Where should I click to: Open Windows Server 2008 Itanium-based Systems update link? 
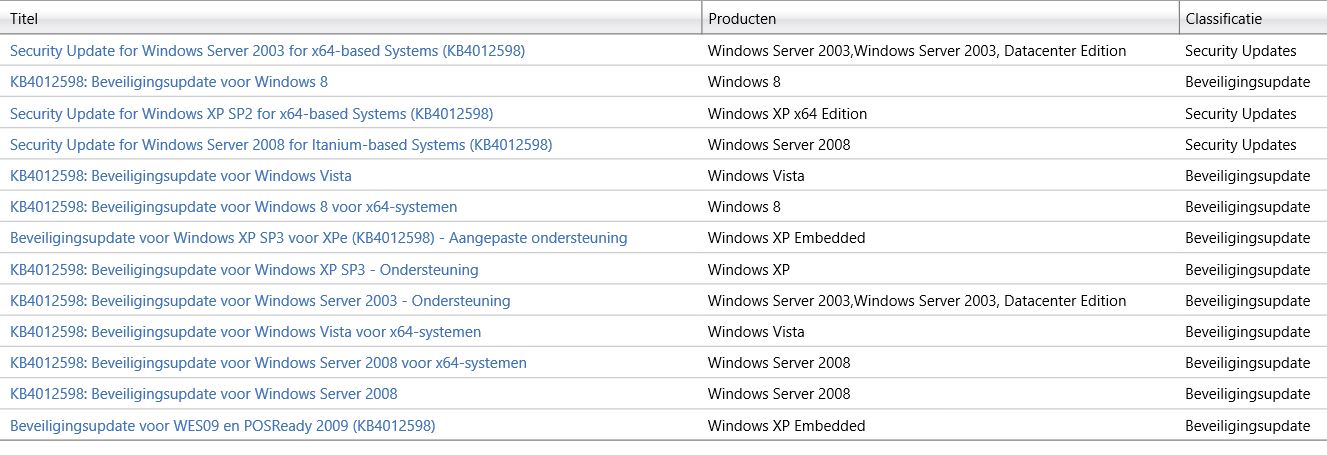[281, 144]
